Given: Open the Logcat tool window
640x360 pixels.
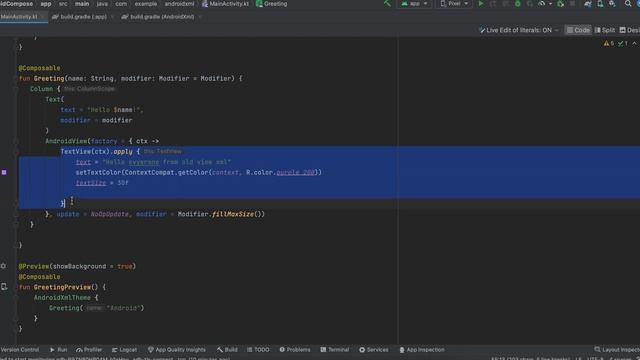Looking at the screenshot, I should [x=124, y=350].
